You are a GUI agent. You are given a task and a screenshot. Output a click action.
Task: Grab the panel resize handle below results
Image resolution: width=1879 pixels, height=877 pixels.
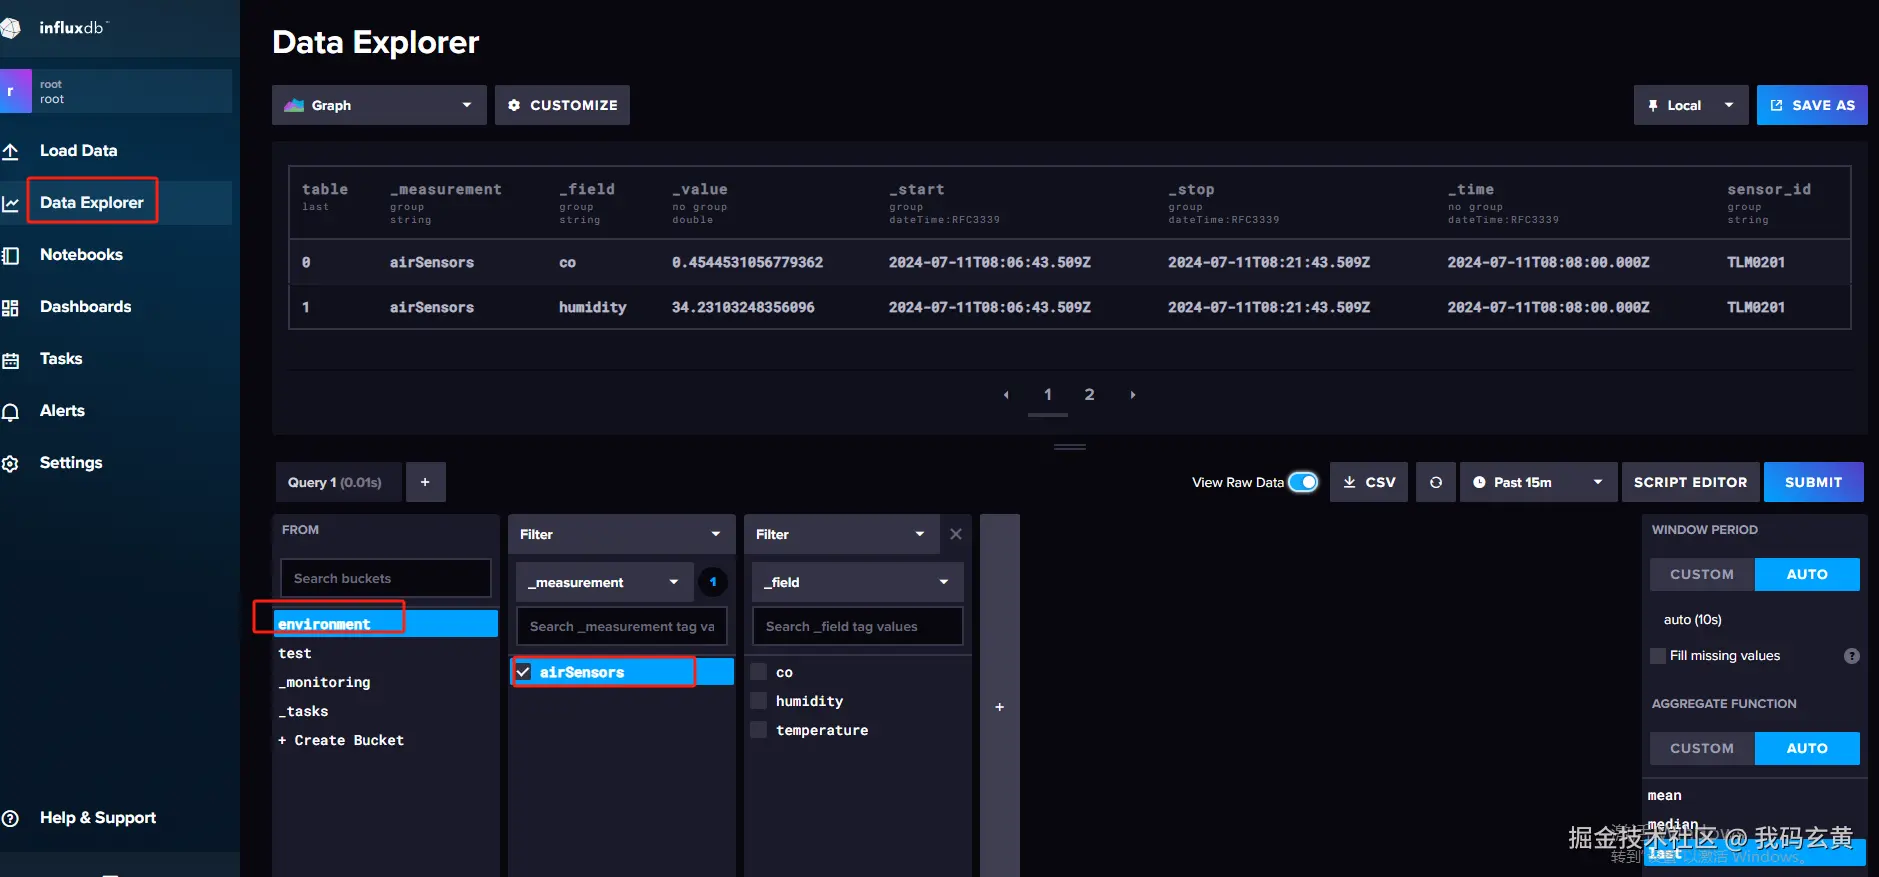point(1070,447)
